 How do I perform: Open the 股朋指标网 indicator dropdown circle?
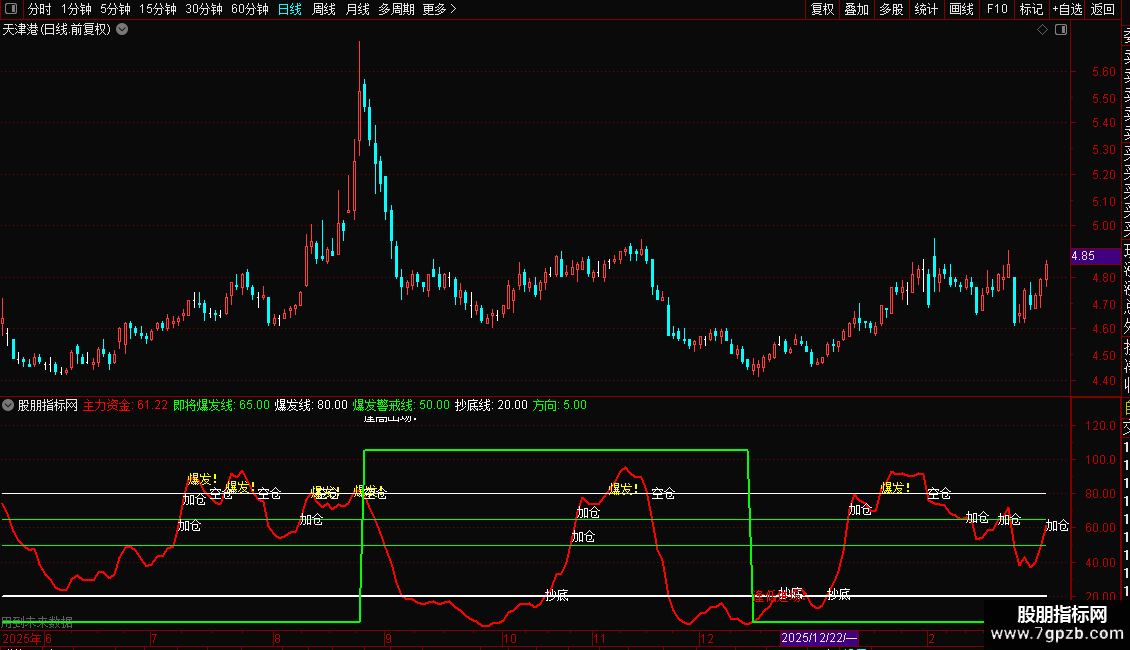pos(8,405)
